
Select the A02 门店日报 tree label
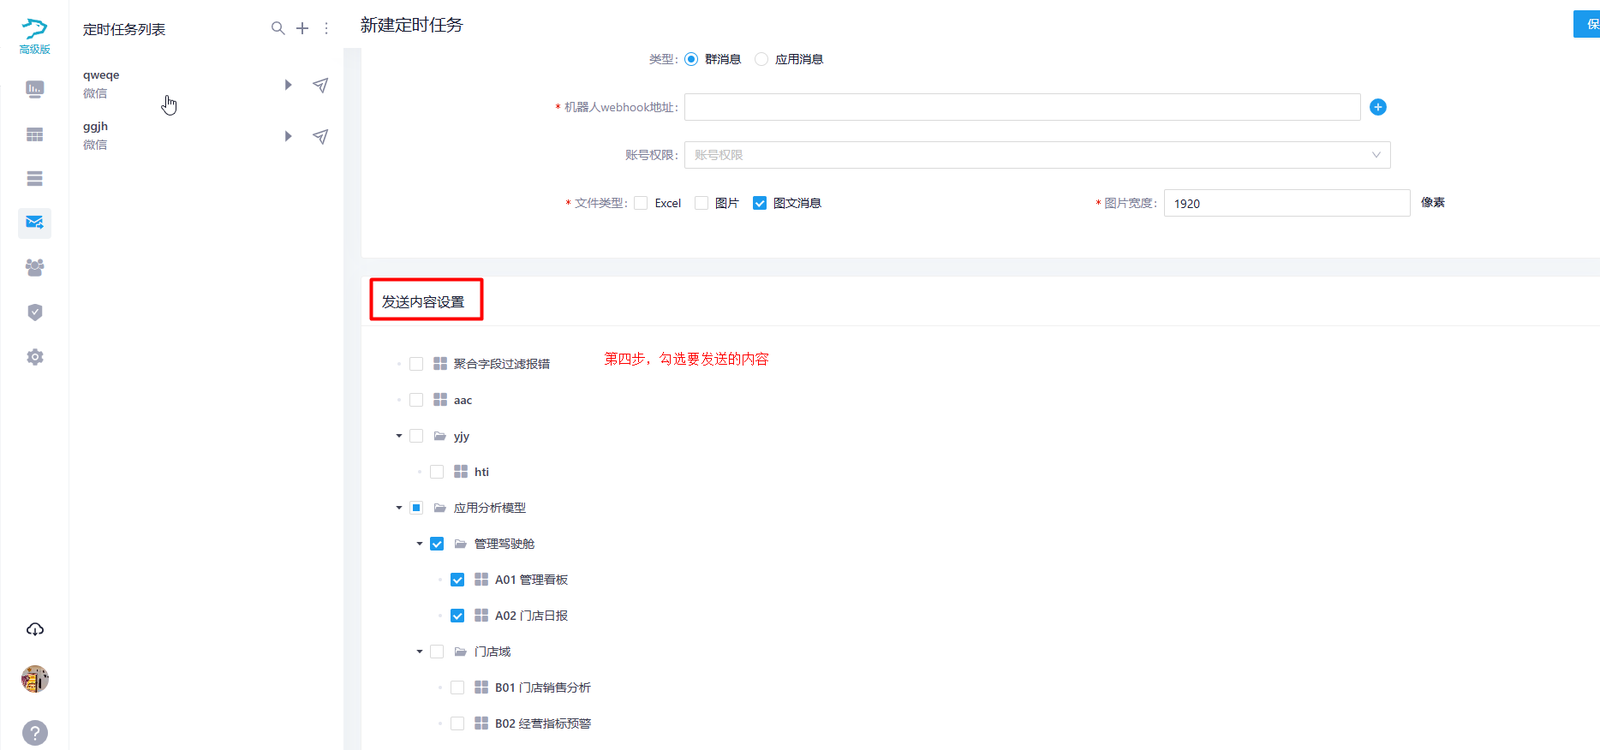point(531,616)
